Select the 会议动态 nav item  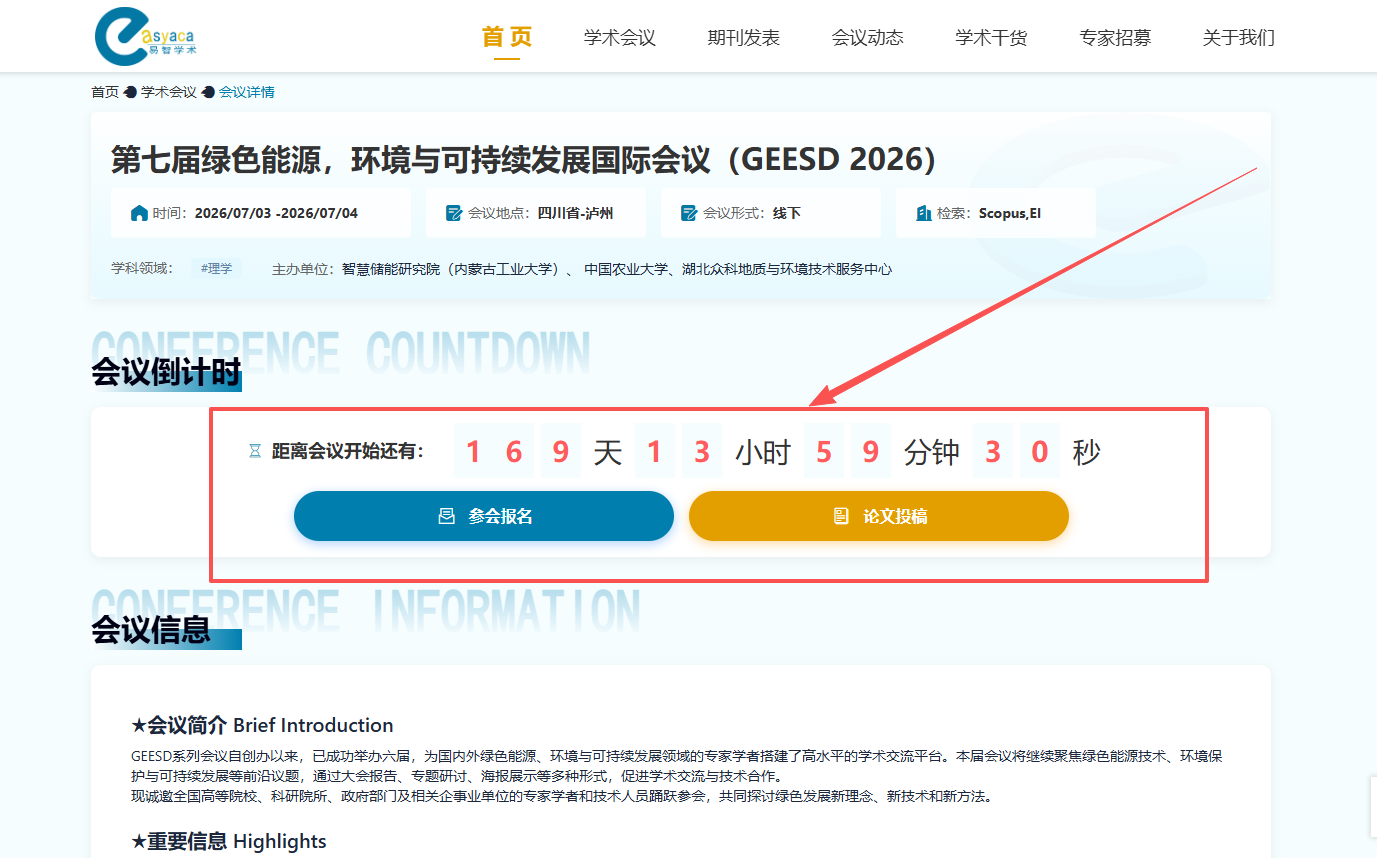pos(868,38)
